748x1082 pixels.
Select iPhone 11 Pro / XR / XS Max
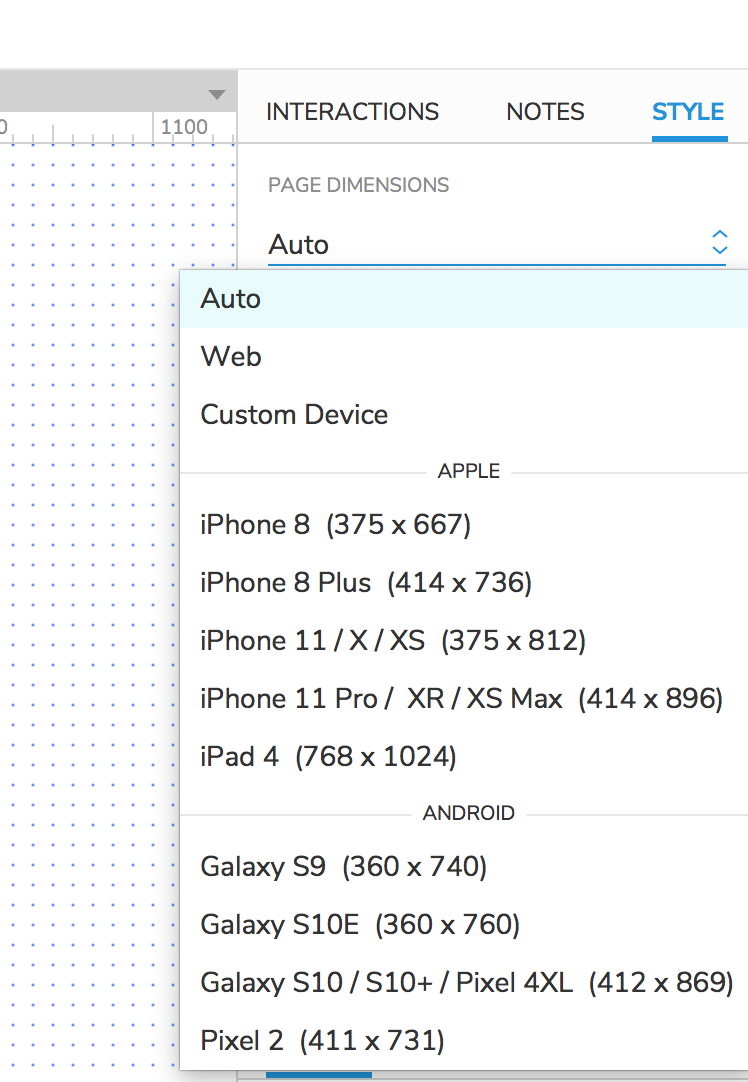pos(464,699)
